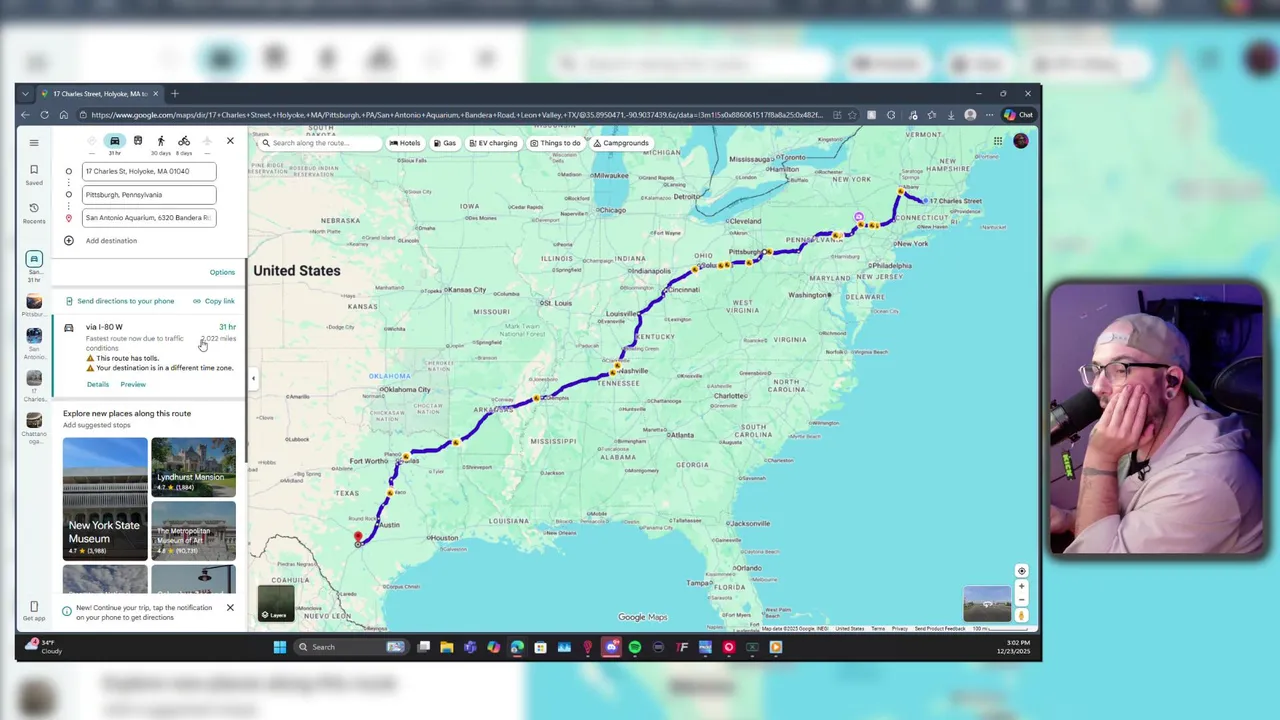The height and width of the screenshot is (720, 1280).
Task: Open route Options
Action: point(222,272)
